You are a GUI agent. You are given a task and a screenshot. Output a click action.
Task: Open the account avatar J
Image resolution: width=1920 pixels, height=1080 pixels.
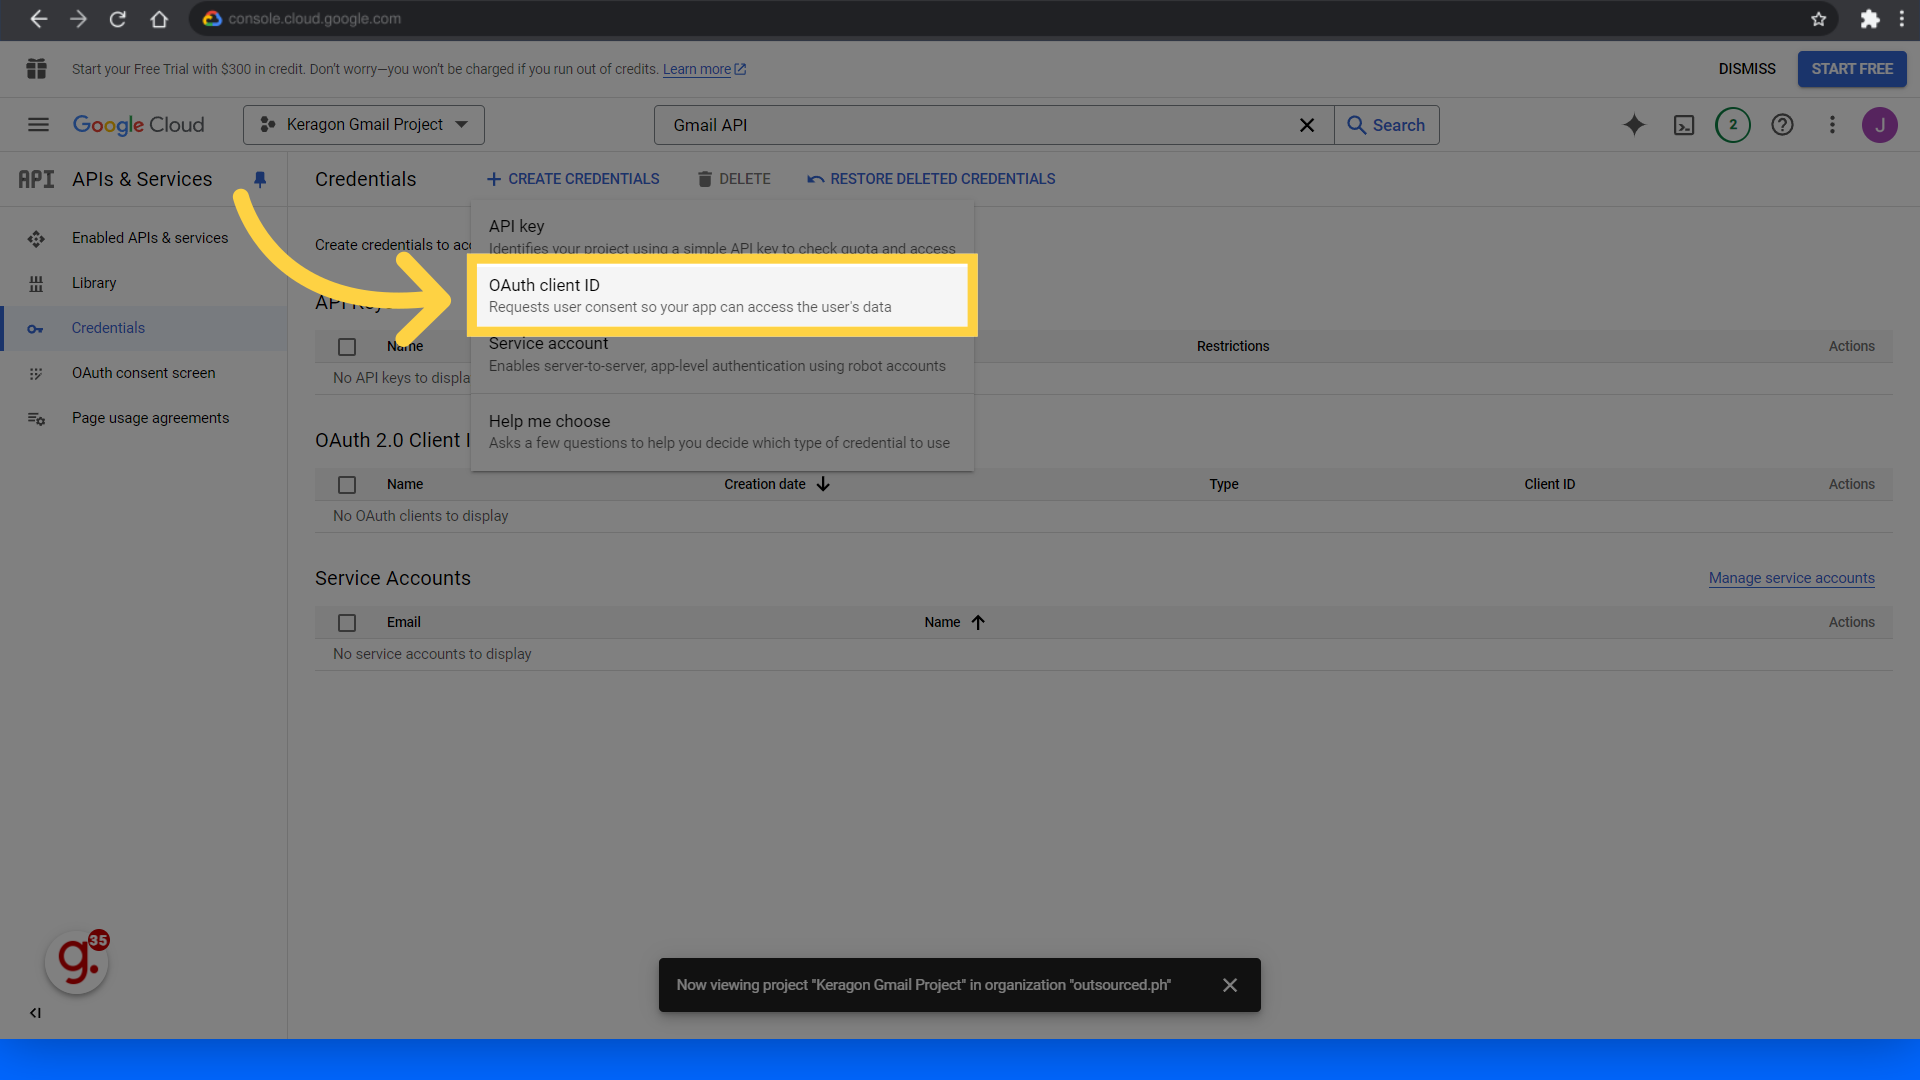(x=1880, y=125)
